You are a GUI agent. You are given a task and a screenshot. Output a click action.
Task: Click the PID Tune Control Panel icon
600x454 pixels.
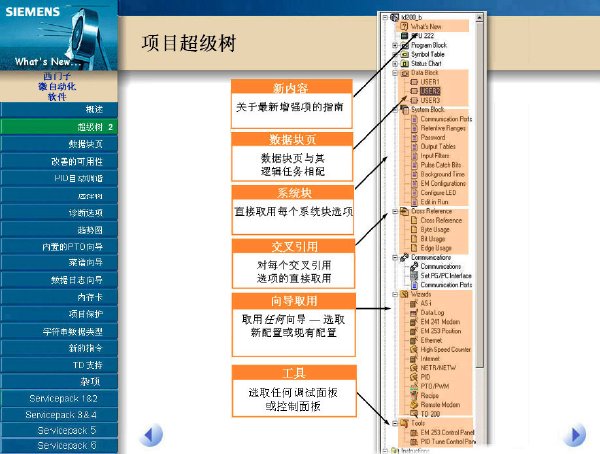point(414,442)
